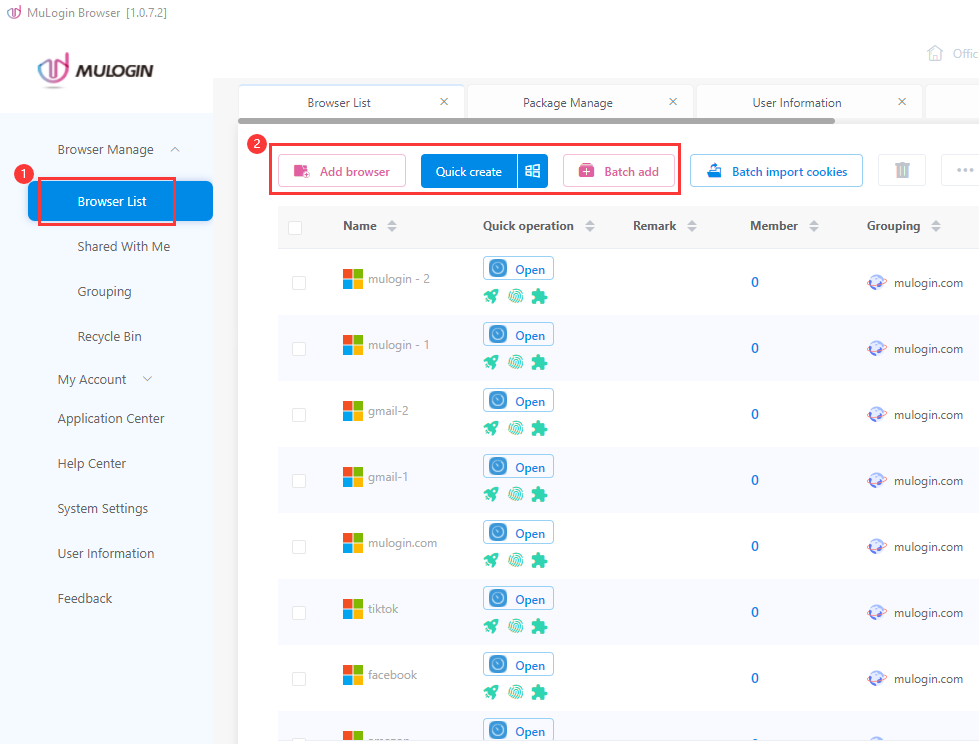Sort by Grouping column arrows

(935, 226)
